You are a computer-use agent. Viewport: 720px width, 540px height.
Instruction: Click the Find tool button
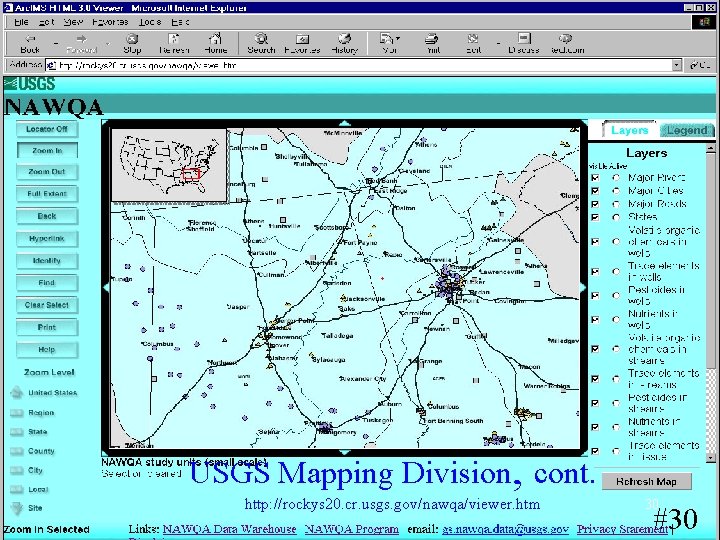pos(47,283)
